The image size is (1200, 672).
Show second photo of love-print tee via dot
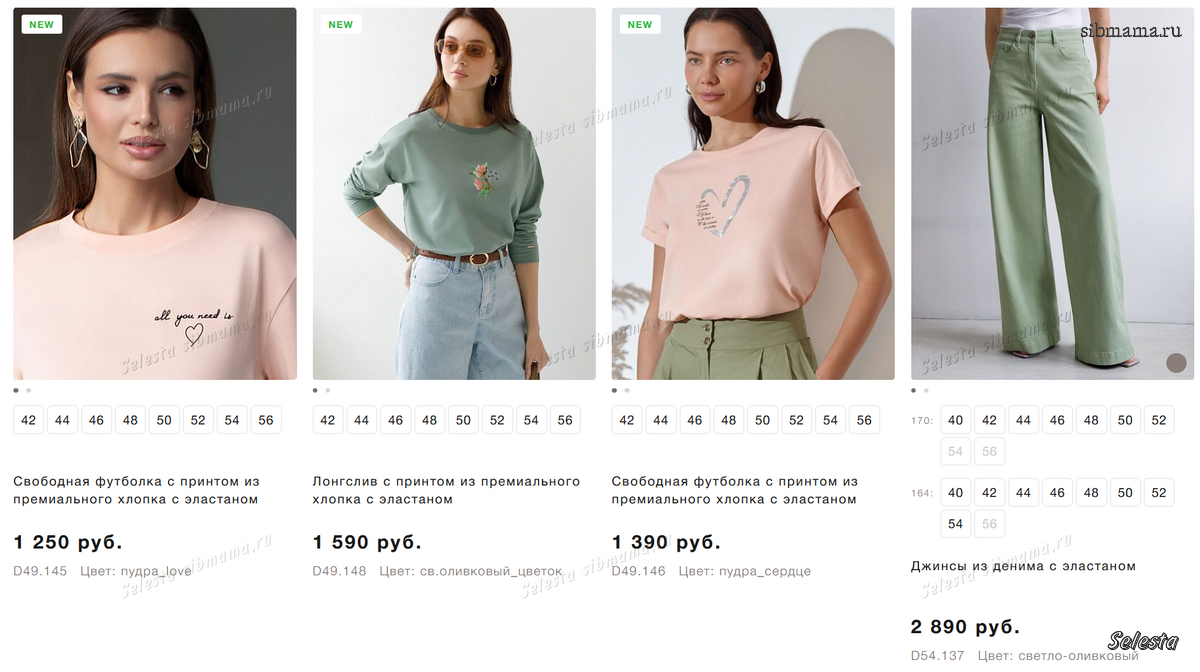click(28, 390)
